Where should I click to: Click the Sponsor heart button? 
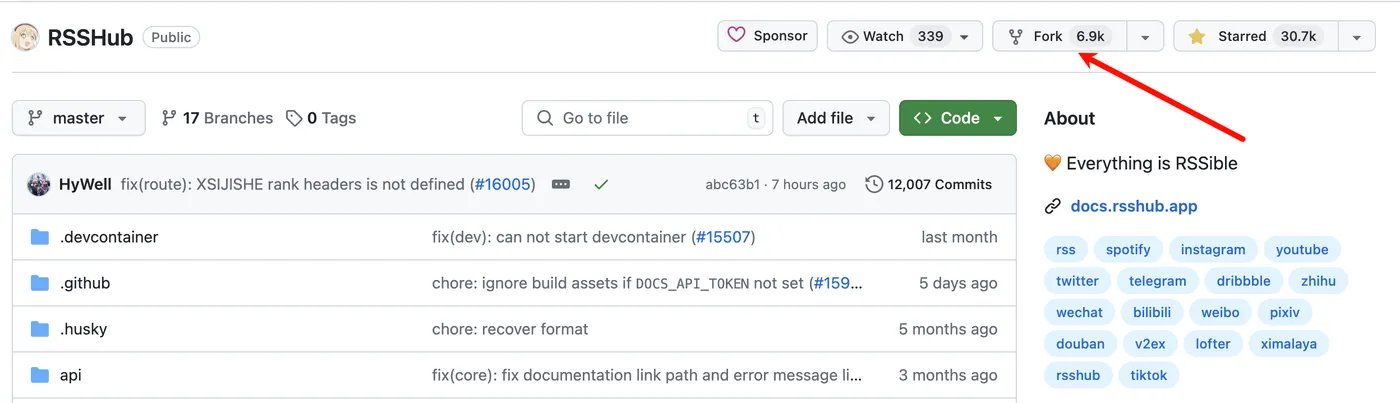(x=767, y=36)
